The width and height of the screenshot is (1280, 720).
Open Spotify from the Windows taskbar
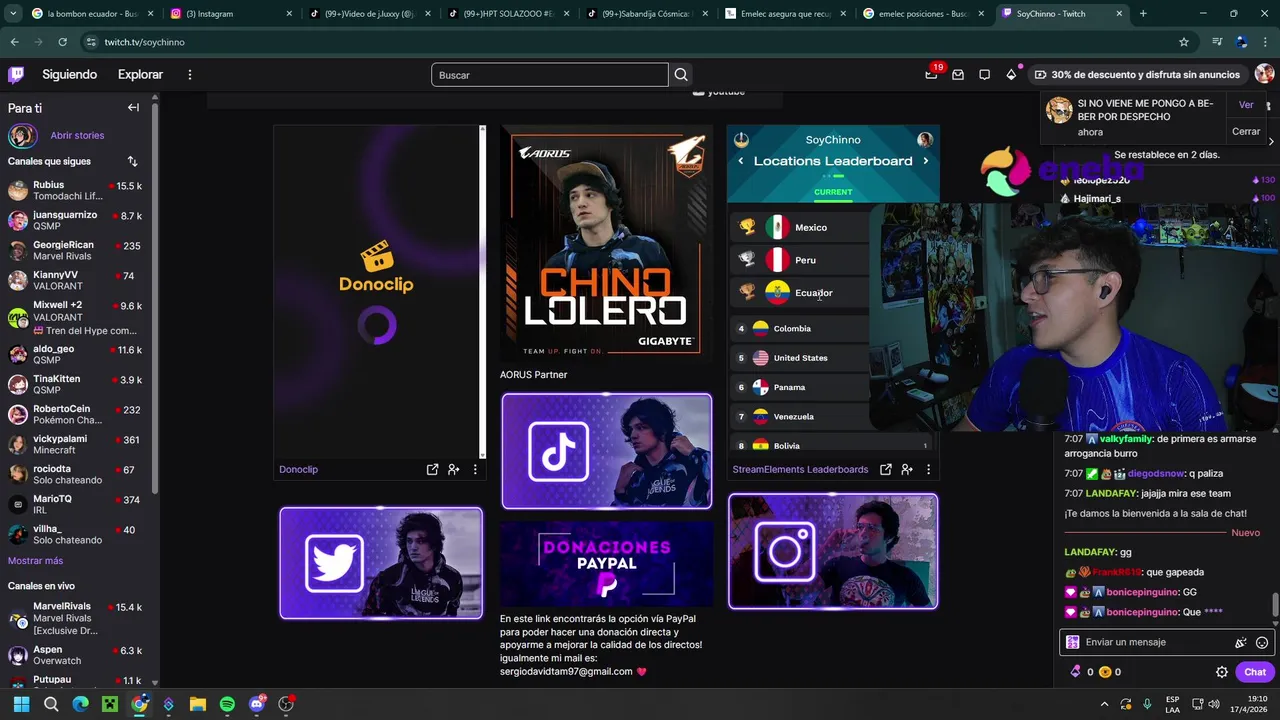click(x=227, y=704)
